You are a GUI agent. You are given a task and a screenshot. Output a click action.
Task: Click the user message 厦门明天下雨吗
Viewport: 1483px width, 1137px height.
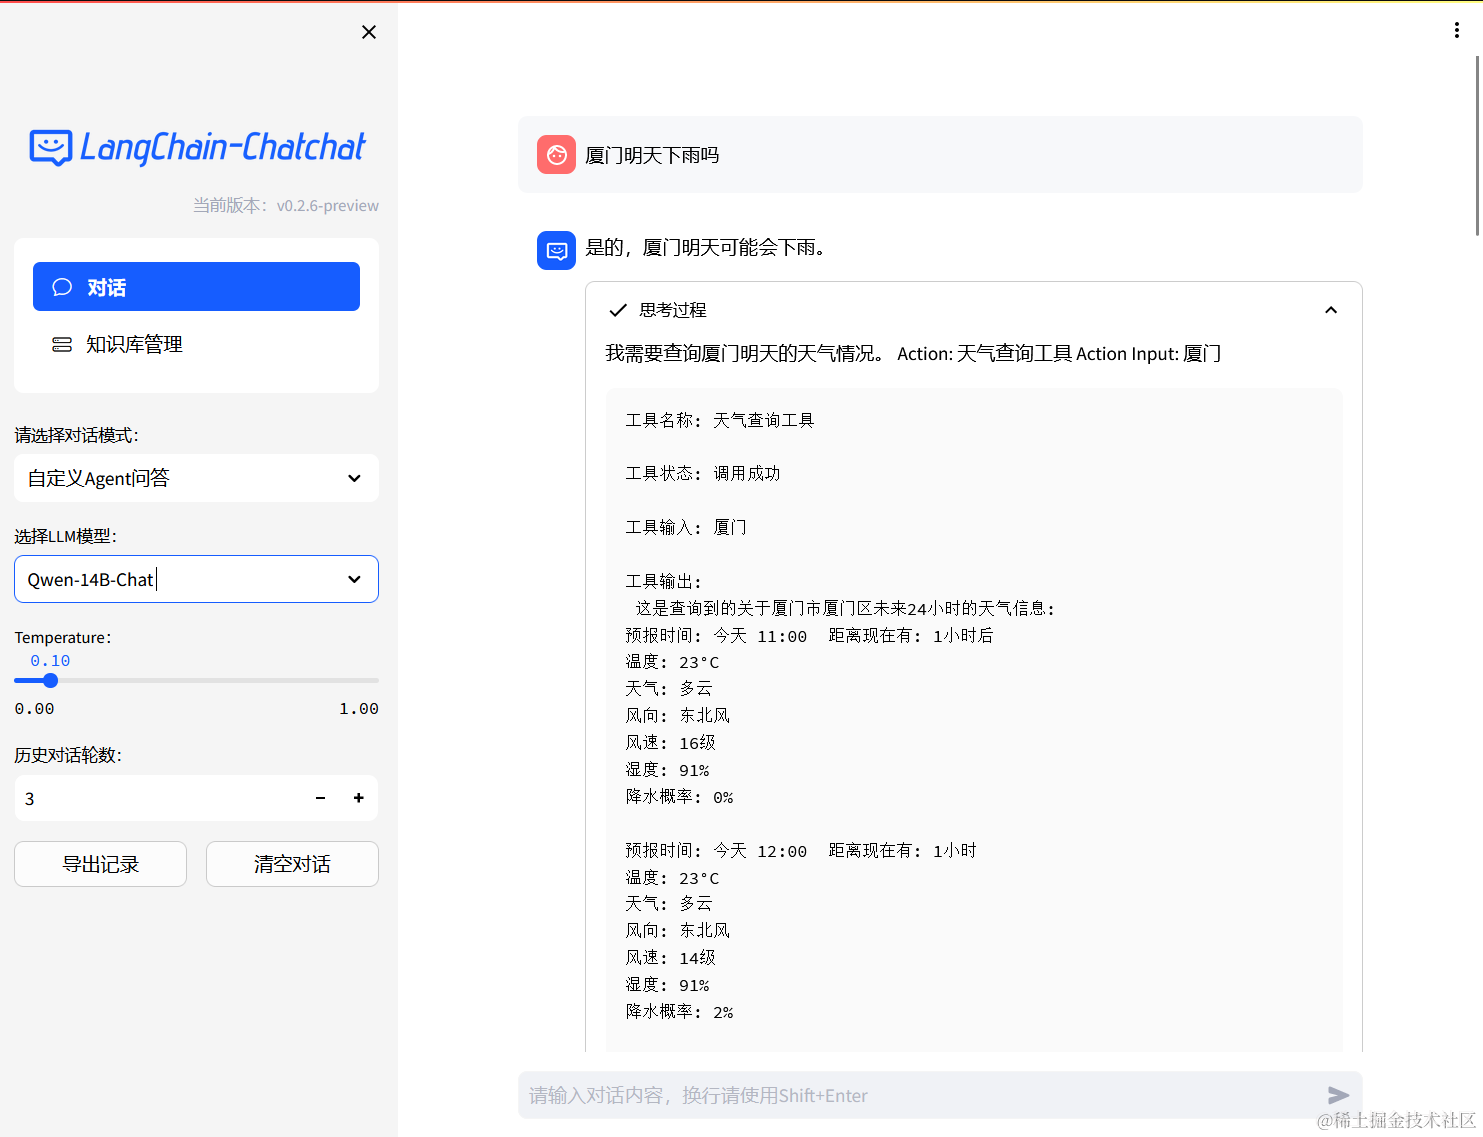[x=652, y=155]
